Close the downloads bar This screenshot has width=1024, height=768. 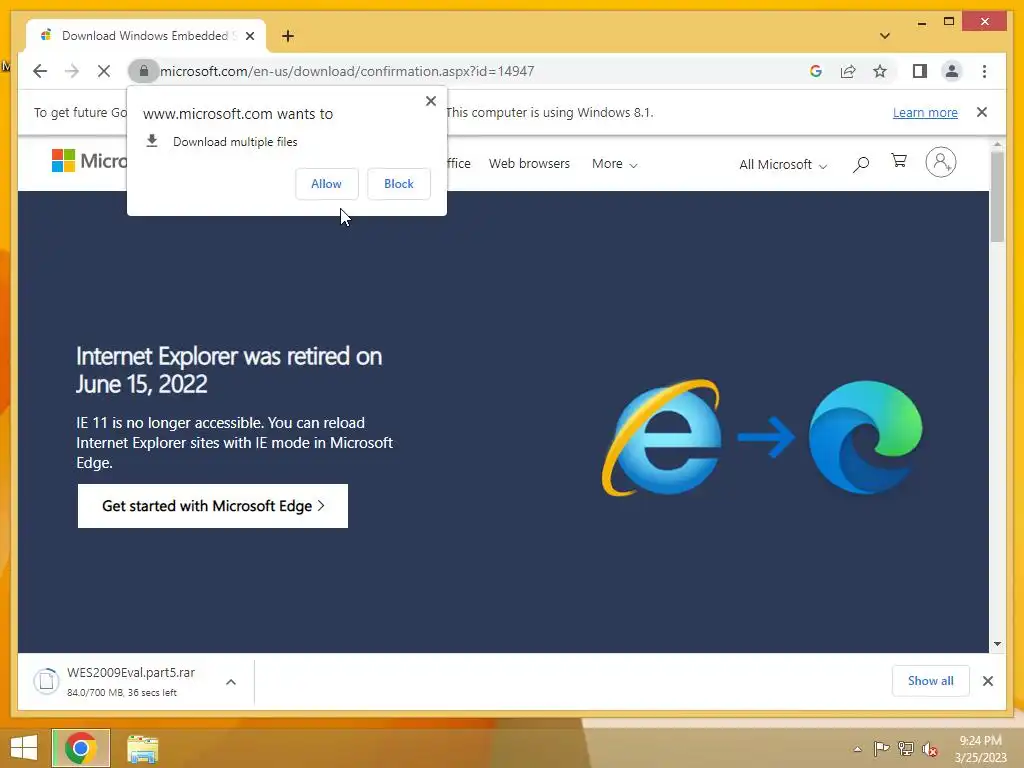point(988,681)
